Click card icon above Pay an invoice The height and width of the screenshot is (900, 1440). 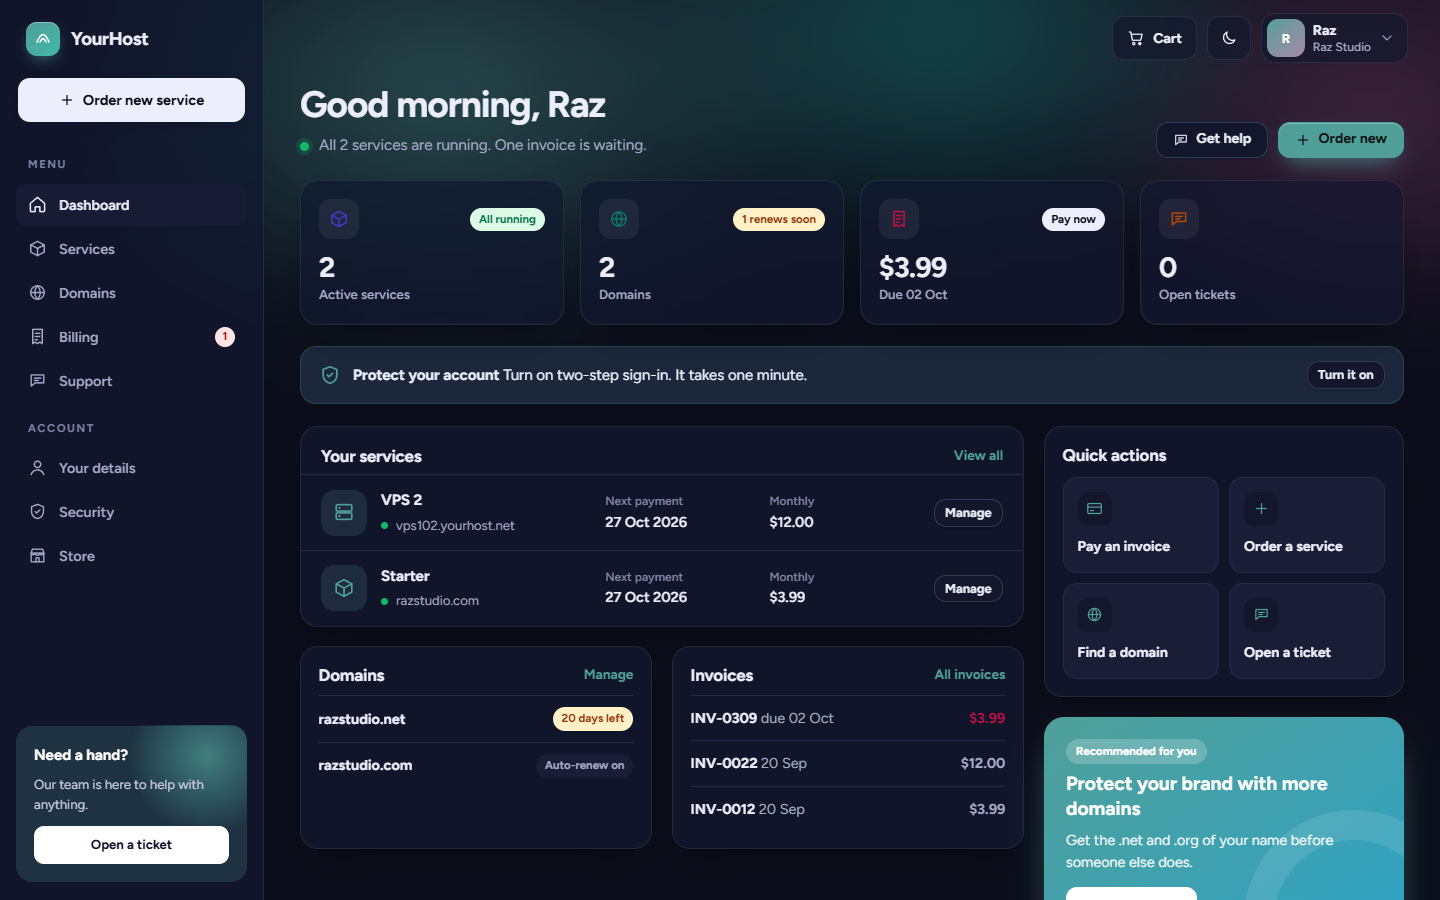pyautogui.click(x=1094, y=509)
